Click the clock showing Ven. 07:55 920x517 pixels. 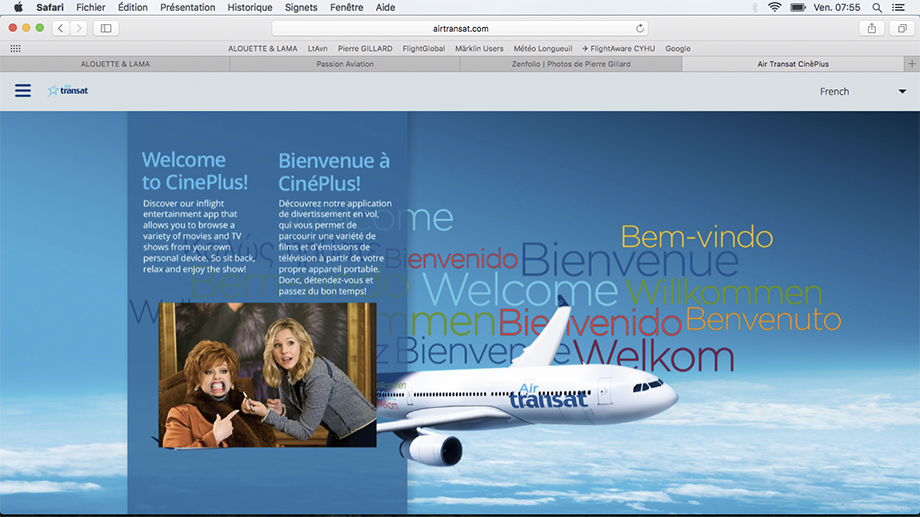pyautogui.click(x=837, y=8)
